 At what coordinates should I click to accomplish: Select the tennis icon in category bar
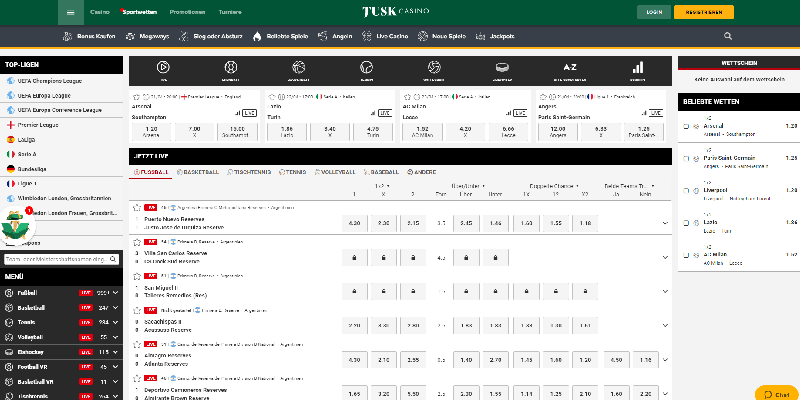(366, 67)
